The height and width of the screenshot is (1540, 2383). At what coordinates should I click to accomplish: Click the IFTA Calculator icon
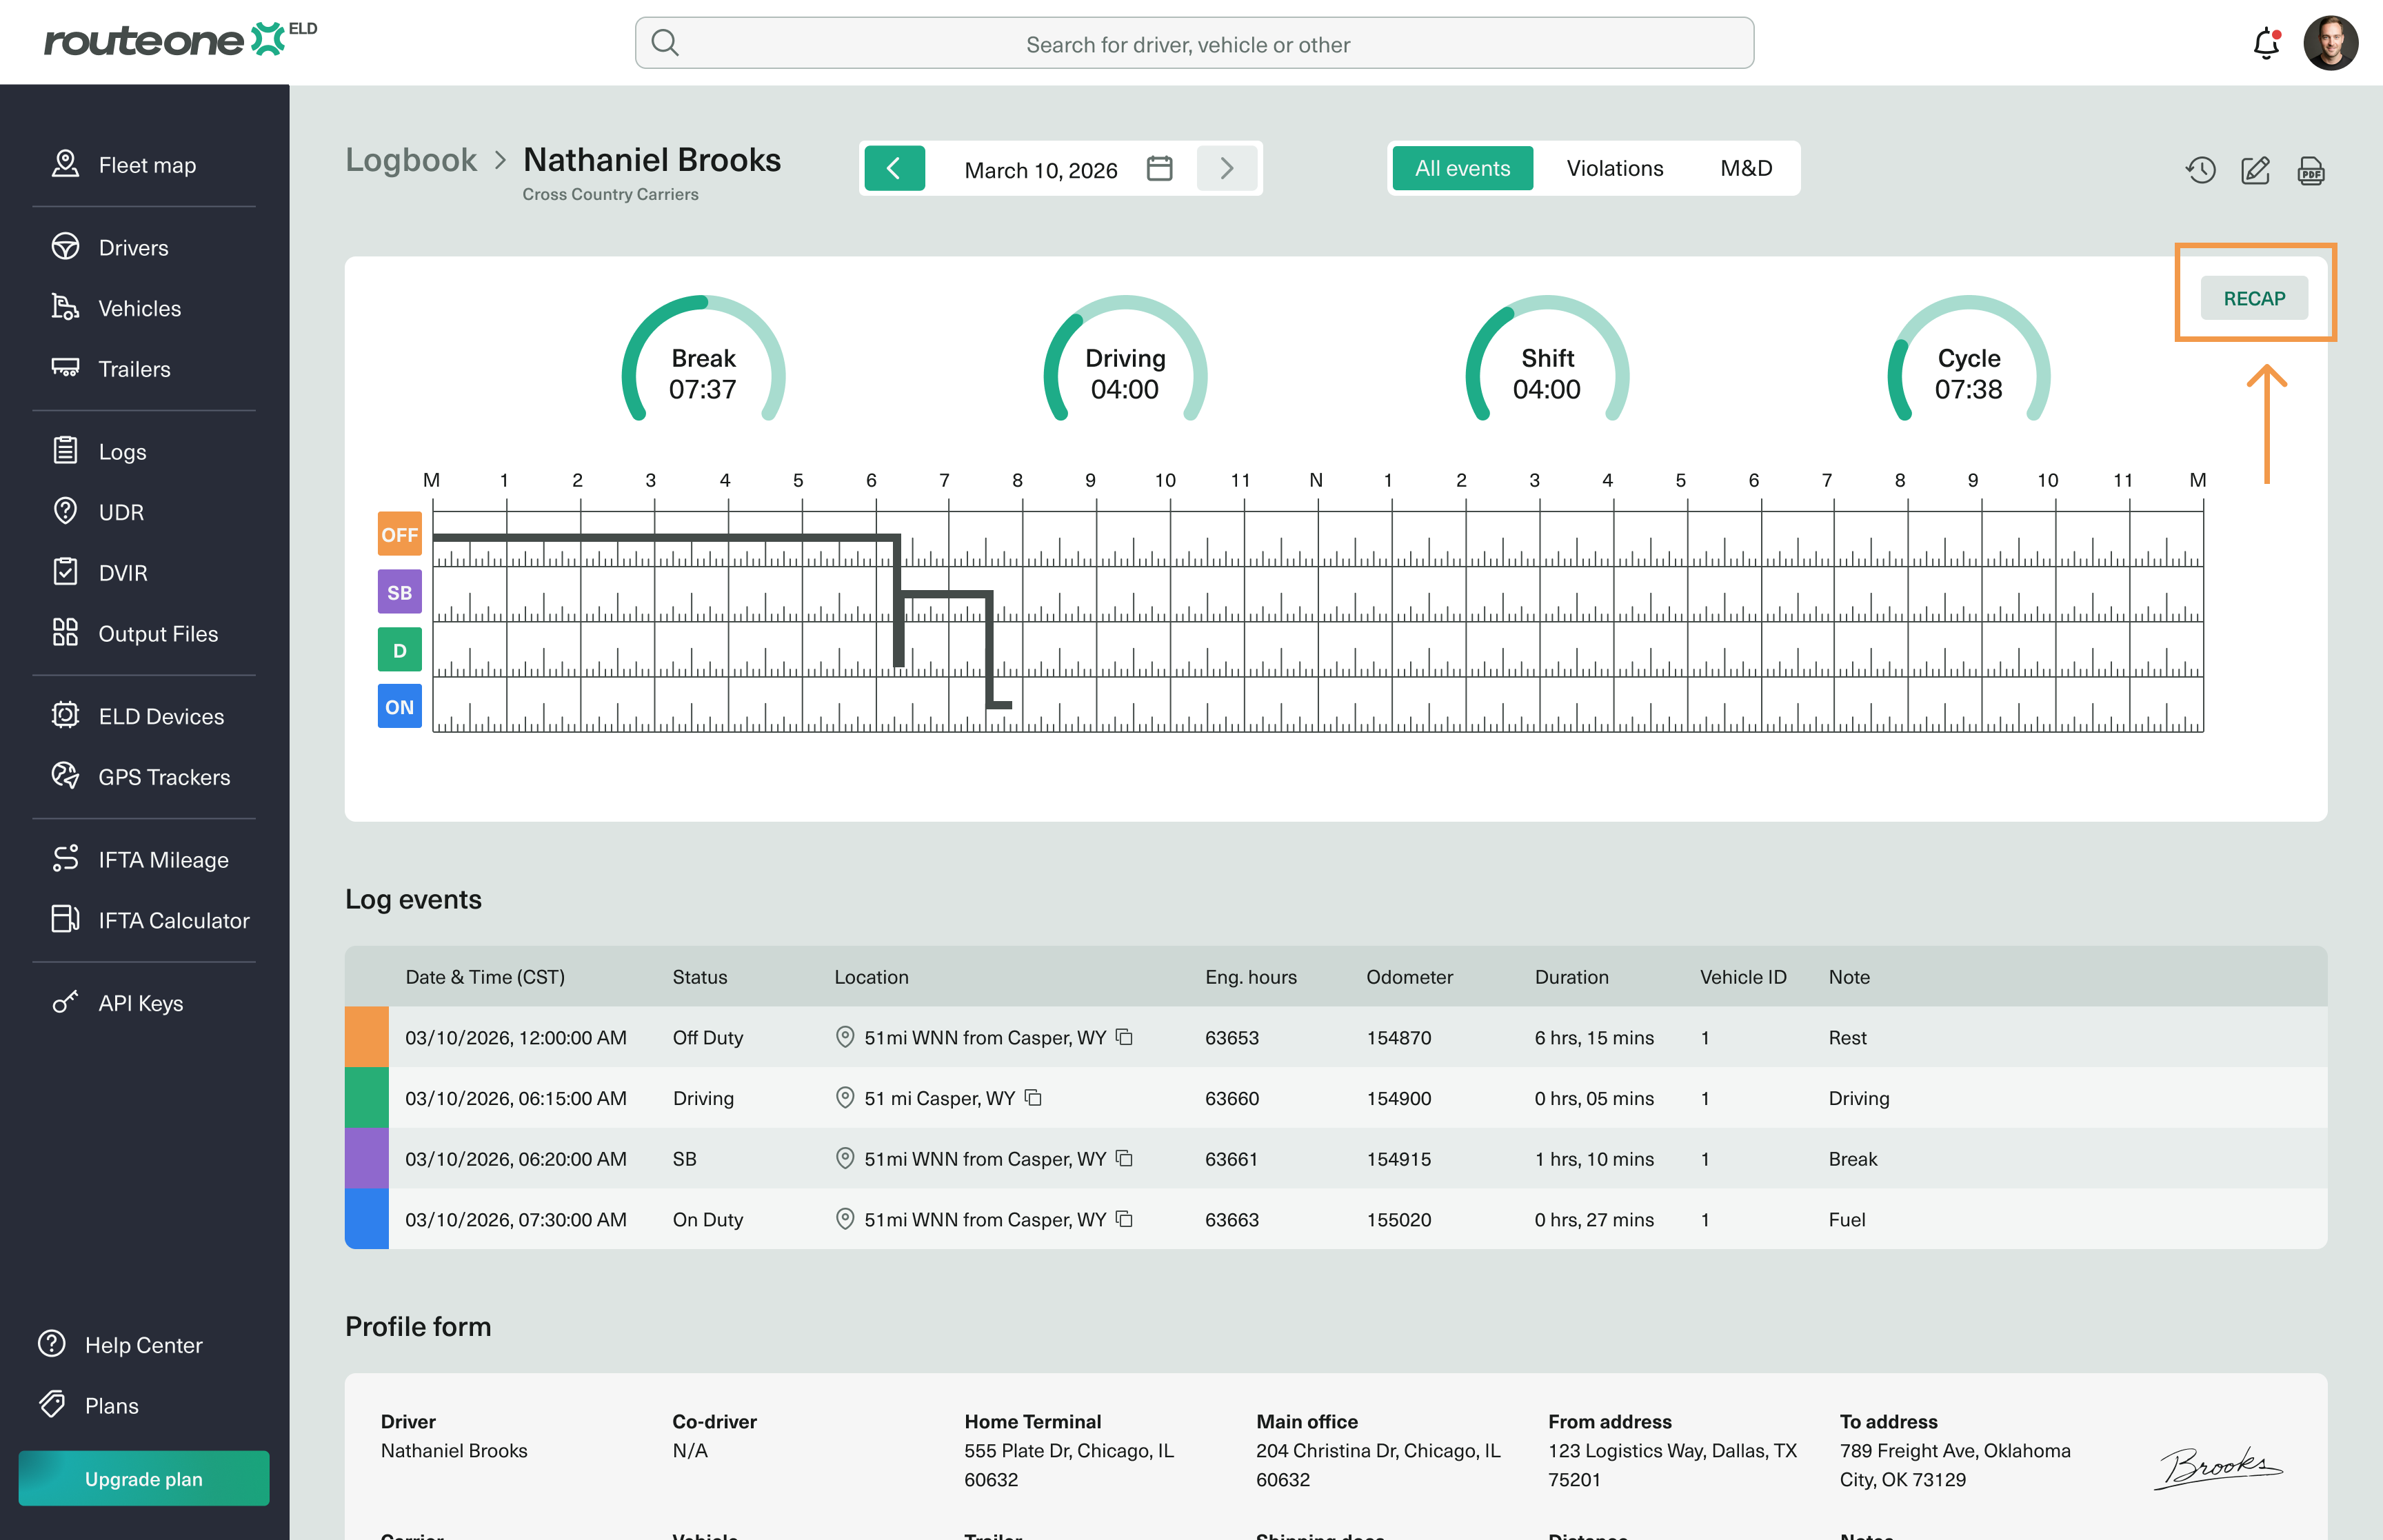click(65, 919)
